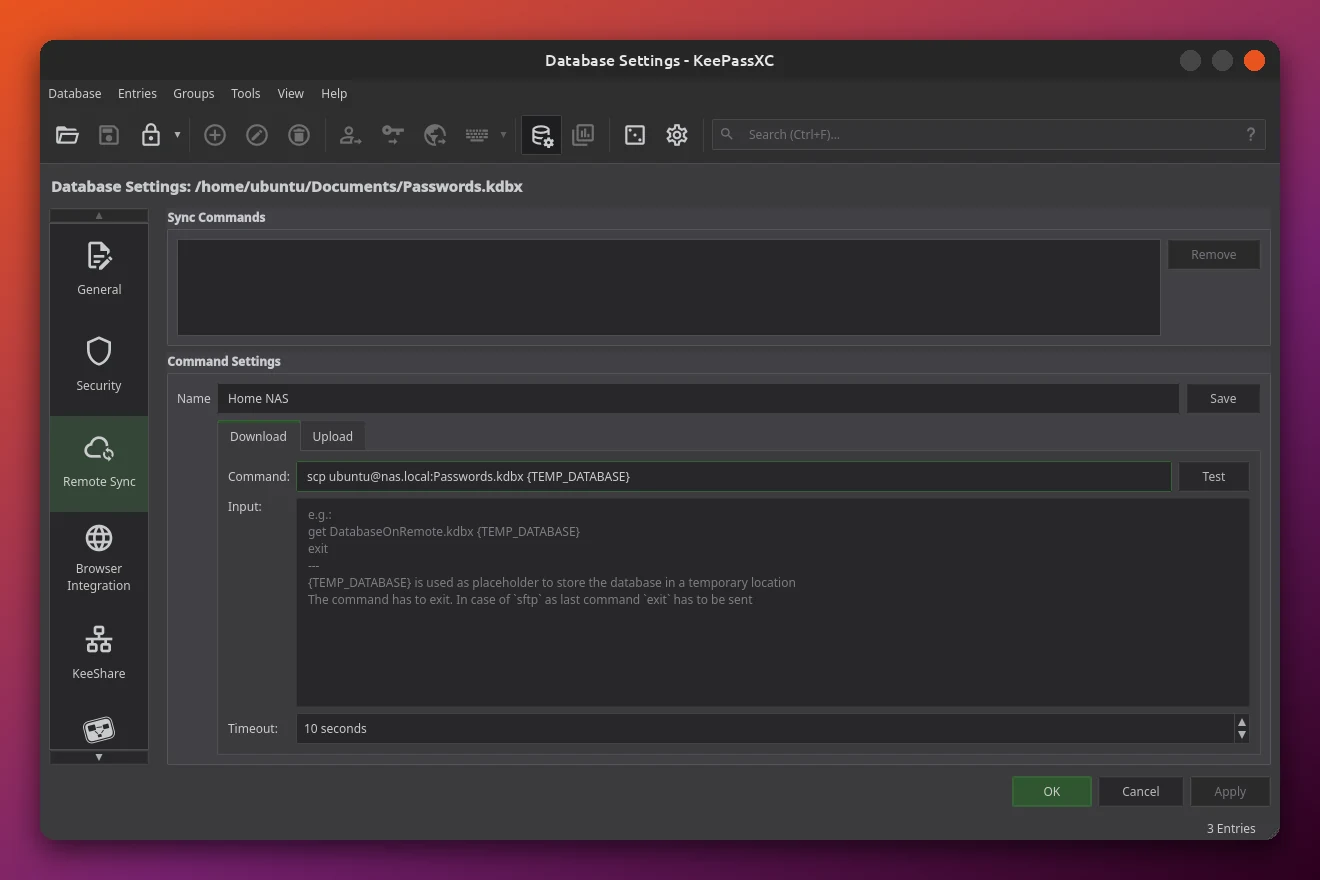
Task: Click in the Name field 'Home NAS'
Action: pos(698,398)
